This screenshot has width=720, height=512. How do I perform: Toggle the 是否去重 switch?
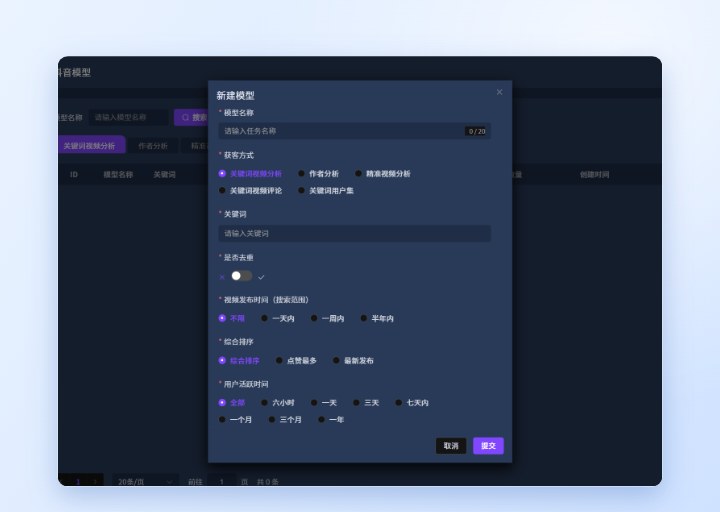coord(242,276)
